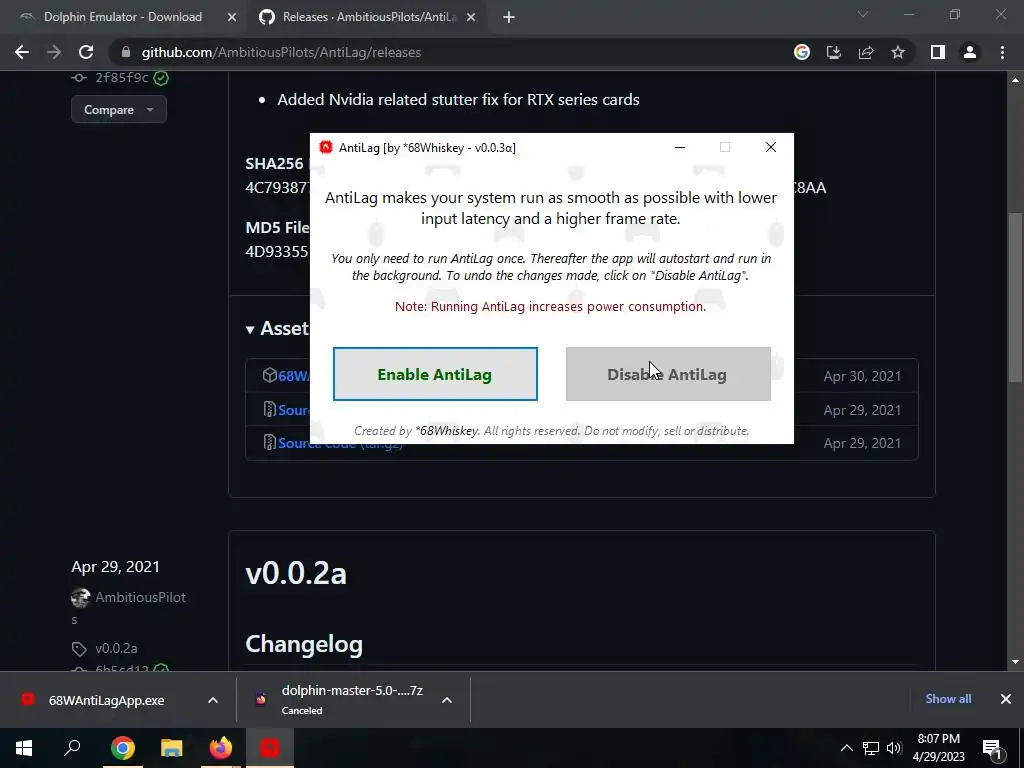Click the Apr 30, 2021 asset date
The image size is (1024, 768).
point(862,376)
